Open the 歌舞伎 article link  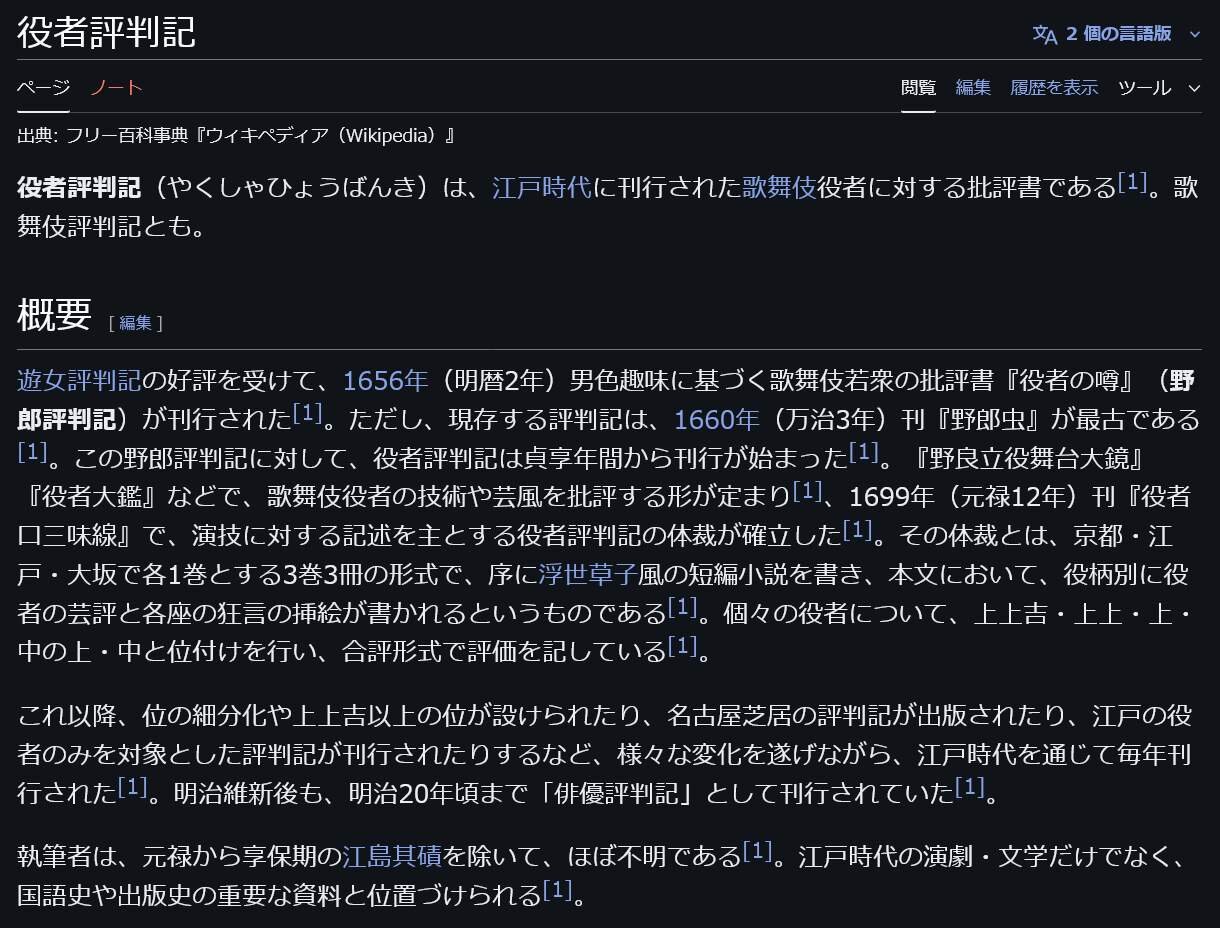pos(779,188)
